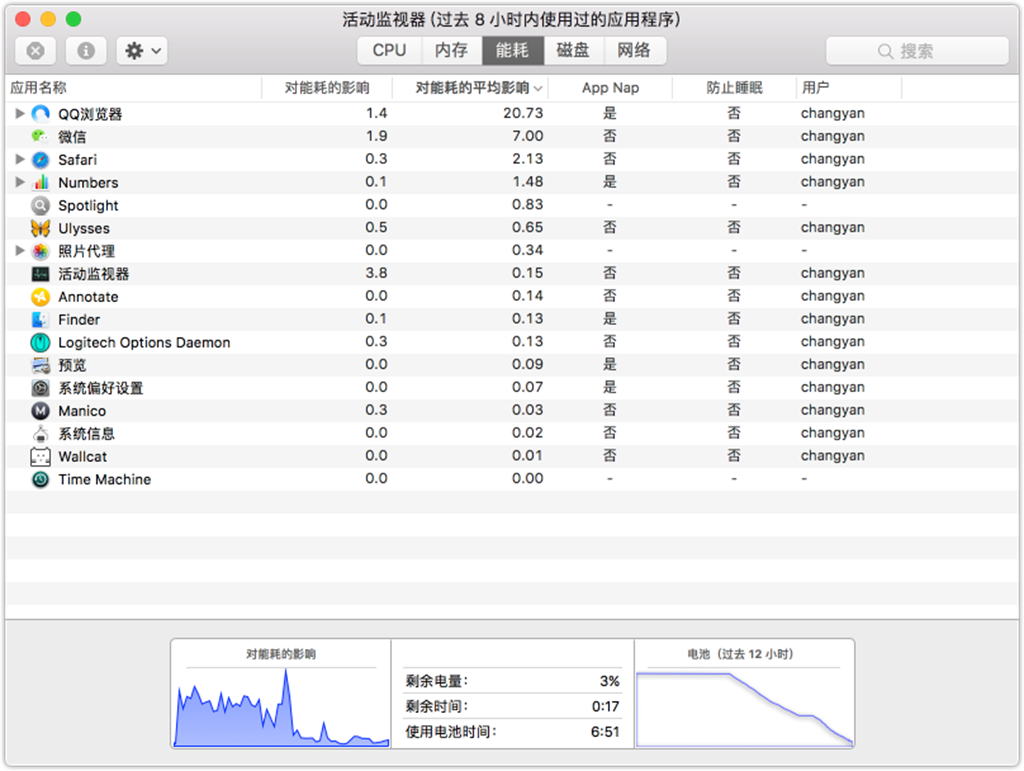Click the Numbers chart icon
The image size is (1024, 771).
tap(38, 182)
